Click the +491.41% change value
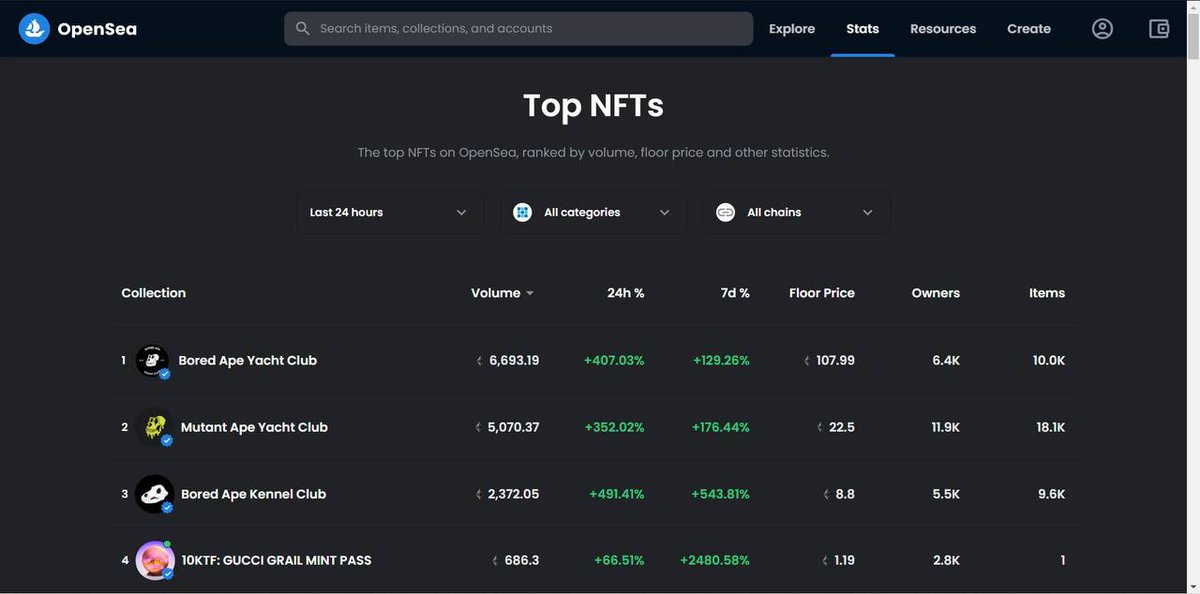Viewport: 1200px width, 594px height. pyautogui.click(x=617, y=494)
